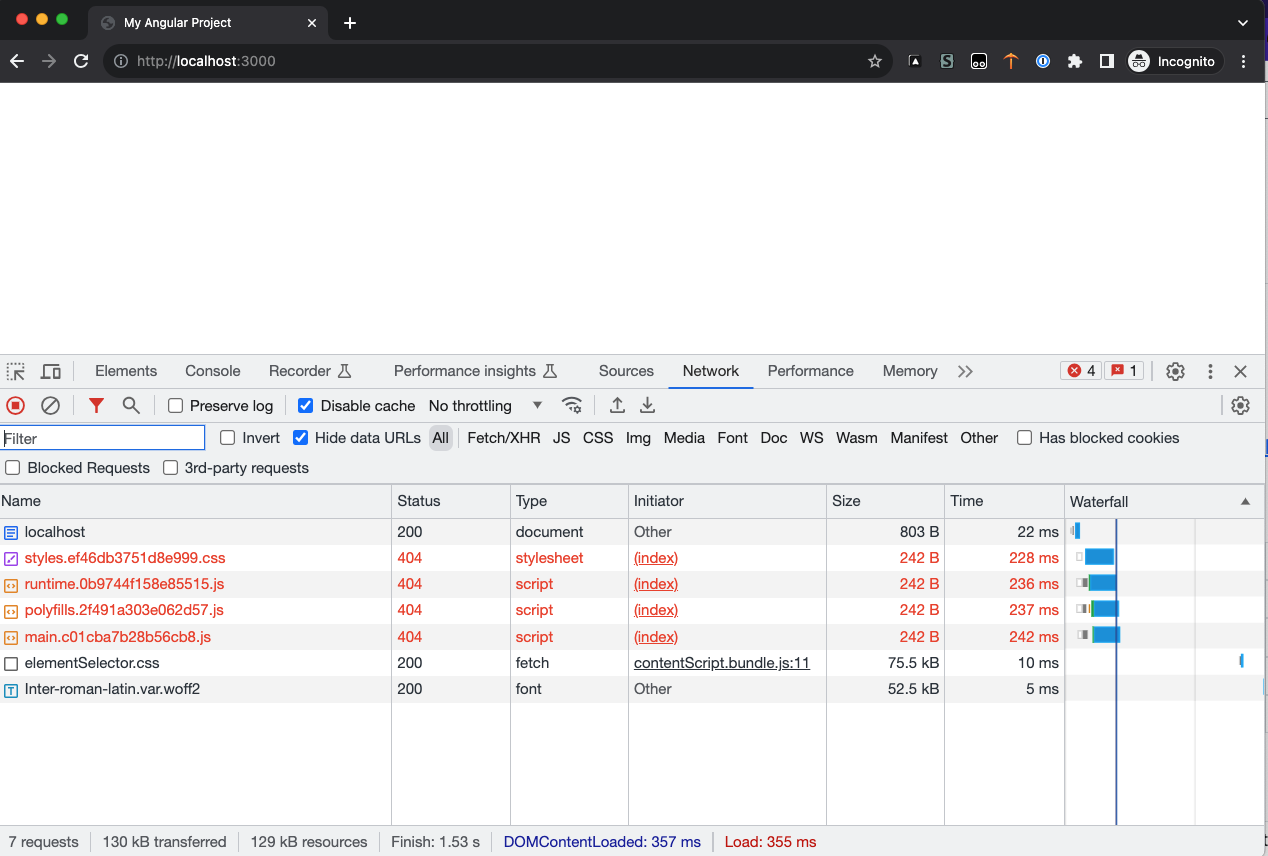Image resolution: width=1268 pixels, height=856 pixels.
Task: Open the hidden DevTools tabs chevron menu
Action: (x=964, y=371)
